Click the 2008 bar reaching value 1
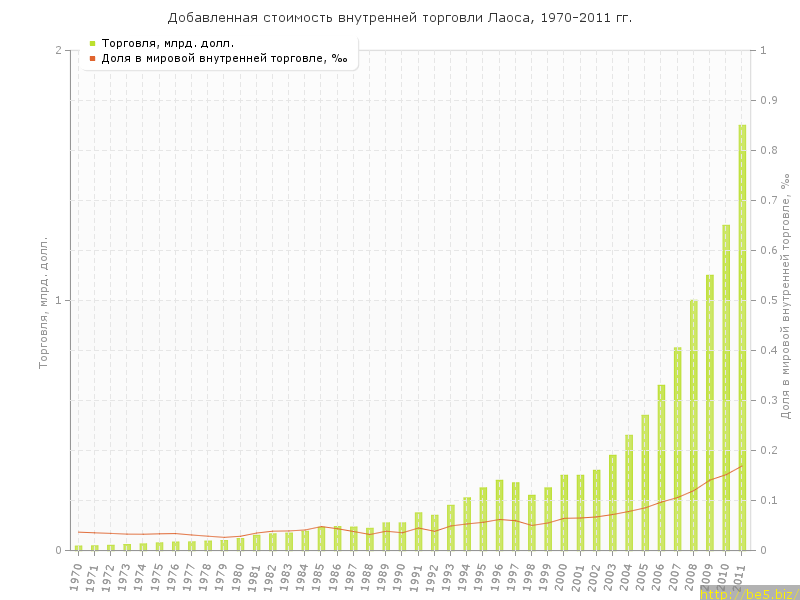Image resolution: width=800 pixels, height=600 pixels. (693, 425)
